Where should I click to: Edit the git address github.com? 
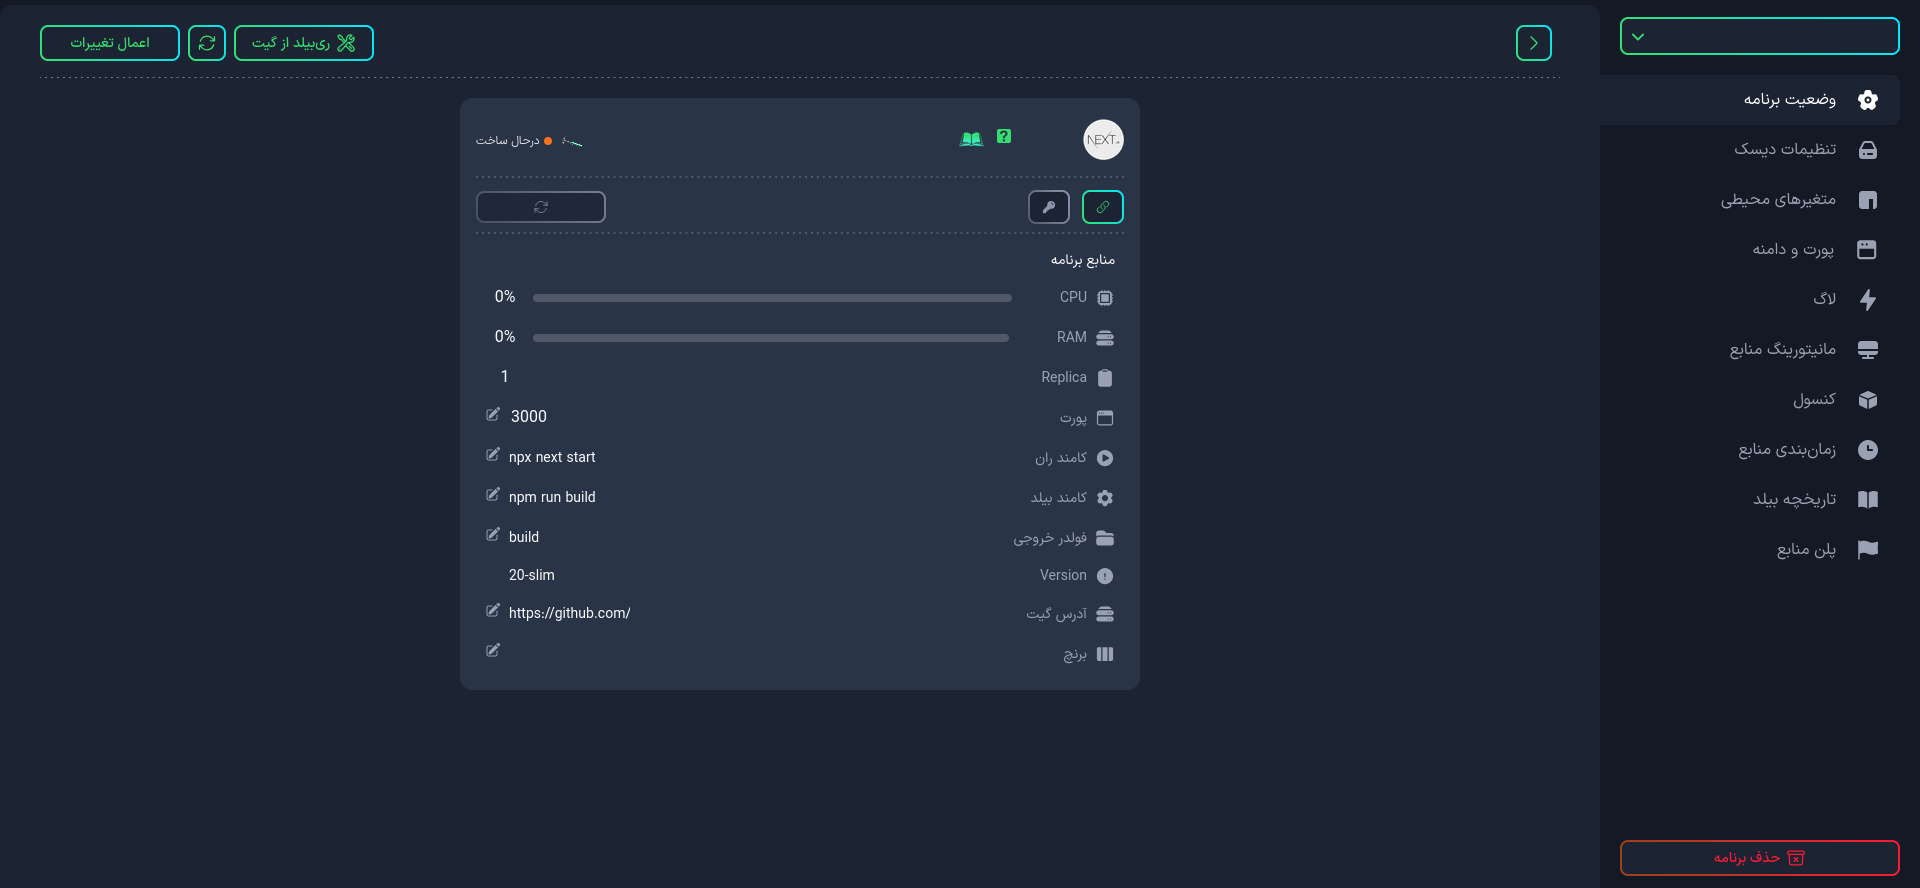[x=493, y=610]
